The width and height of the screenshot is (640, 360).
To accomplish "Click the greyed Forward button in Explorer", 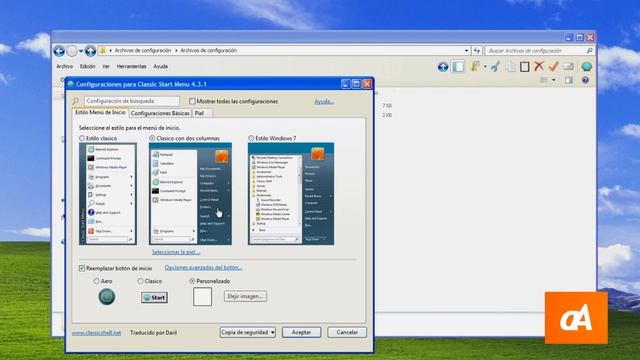I will [72, 51].
